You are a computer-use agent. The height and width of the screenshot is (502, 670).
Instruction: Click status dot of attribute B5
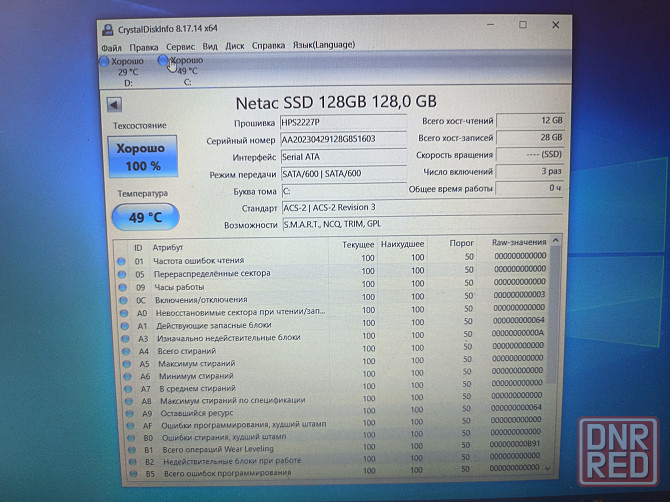[133, 474]
